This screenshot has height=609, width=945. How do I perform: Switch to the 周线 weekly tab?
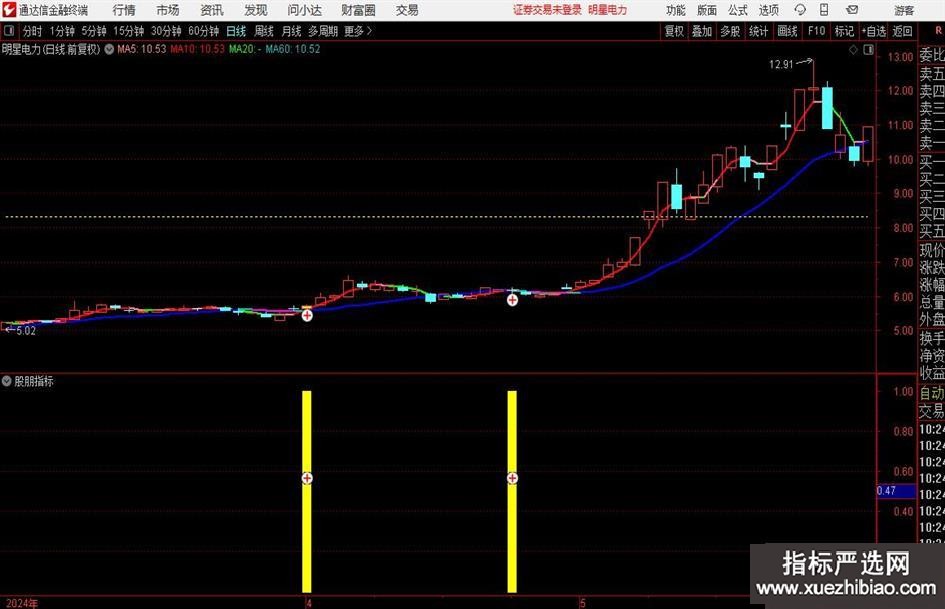point(263,31)
